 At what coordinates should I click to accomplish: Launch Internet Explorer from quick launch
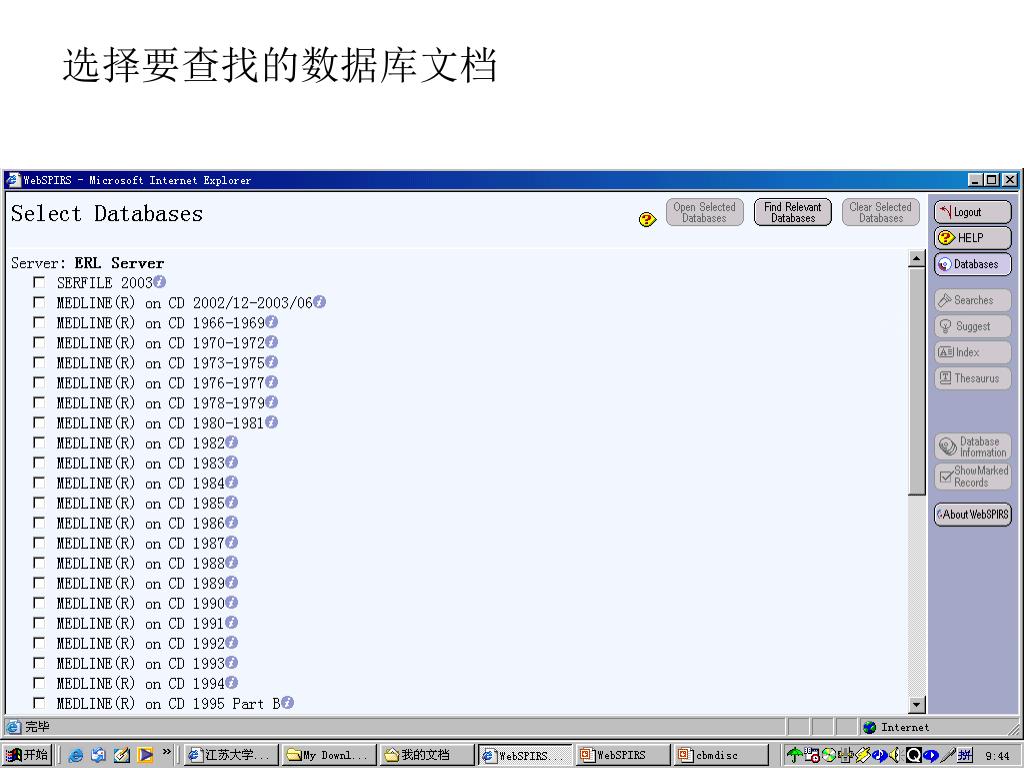(x=76, y=755)
